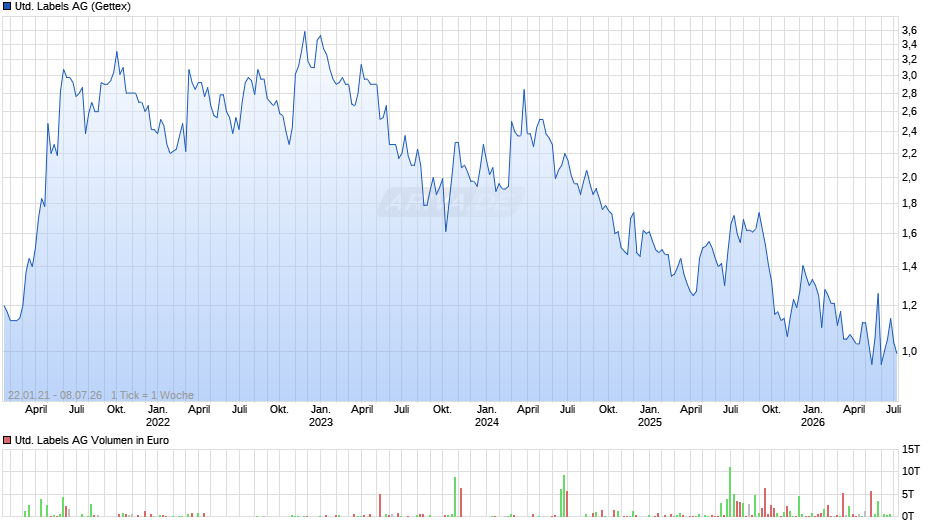Image resolution: width=940 pixels, height=526 pixels.
Task: Click the 3,6 price axis label
Action: tap(909, 30)
